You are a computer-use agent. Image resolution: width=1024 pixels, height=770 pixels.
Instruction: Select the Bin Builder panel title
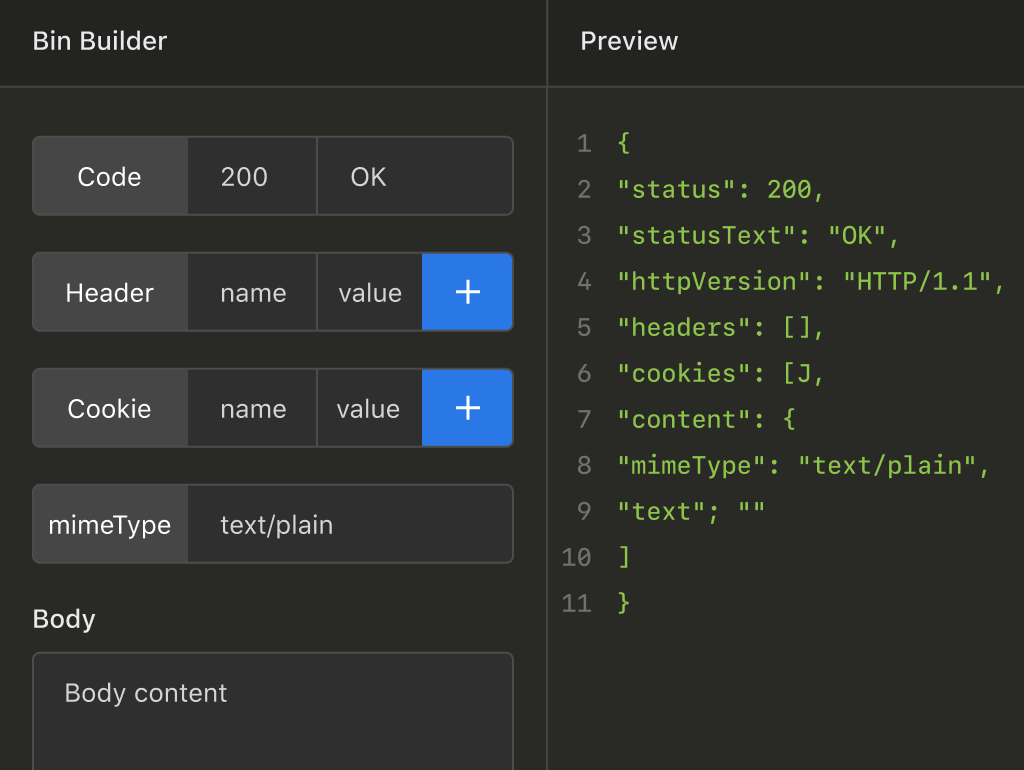(x=100, y=41)
